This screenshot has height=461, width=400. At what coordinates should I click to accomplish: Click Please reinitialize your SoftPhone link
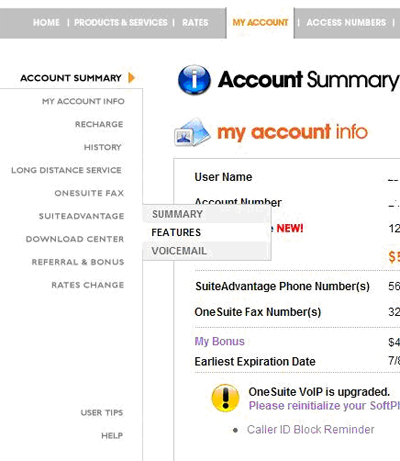tap(324, 406)
